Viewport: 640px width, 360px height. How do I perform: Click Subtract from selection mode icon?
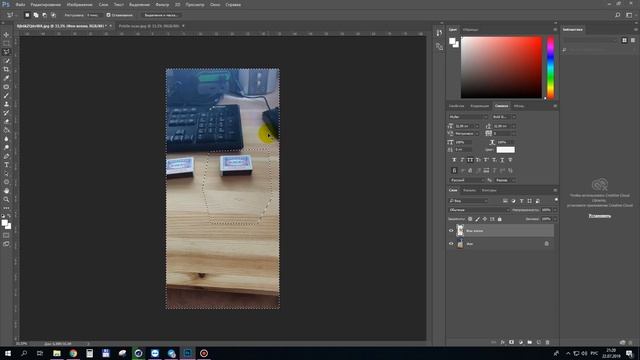coord(44,15)
